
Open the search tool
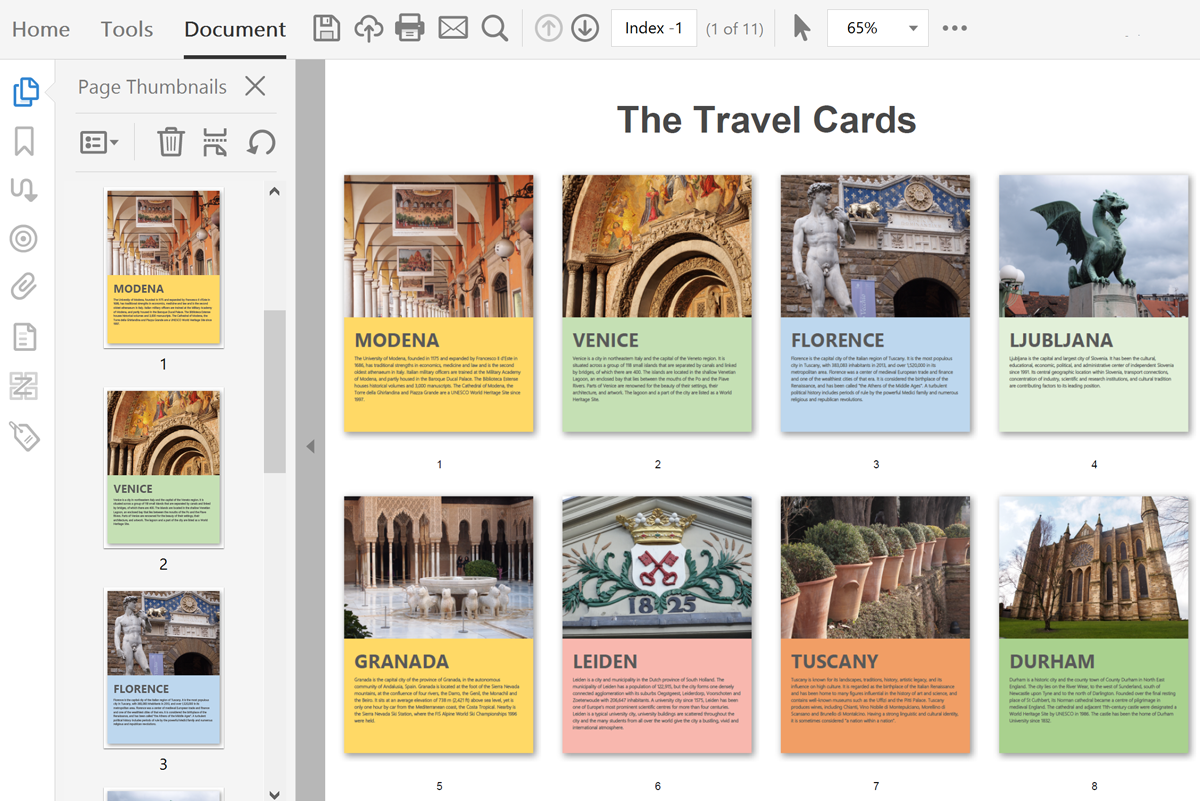click(494, 28)
